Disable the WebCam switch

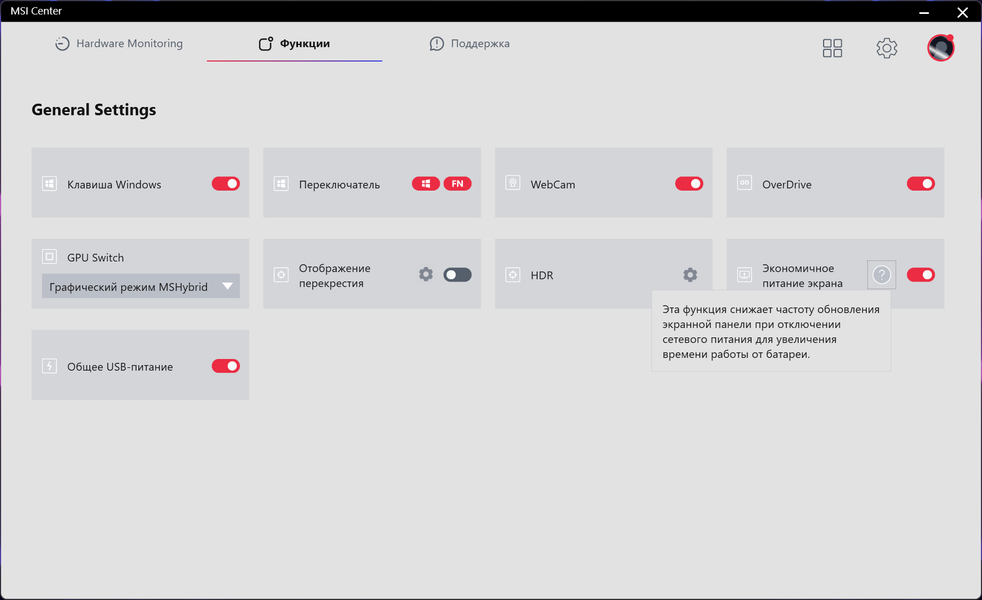(689, 184)
